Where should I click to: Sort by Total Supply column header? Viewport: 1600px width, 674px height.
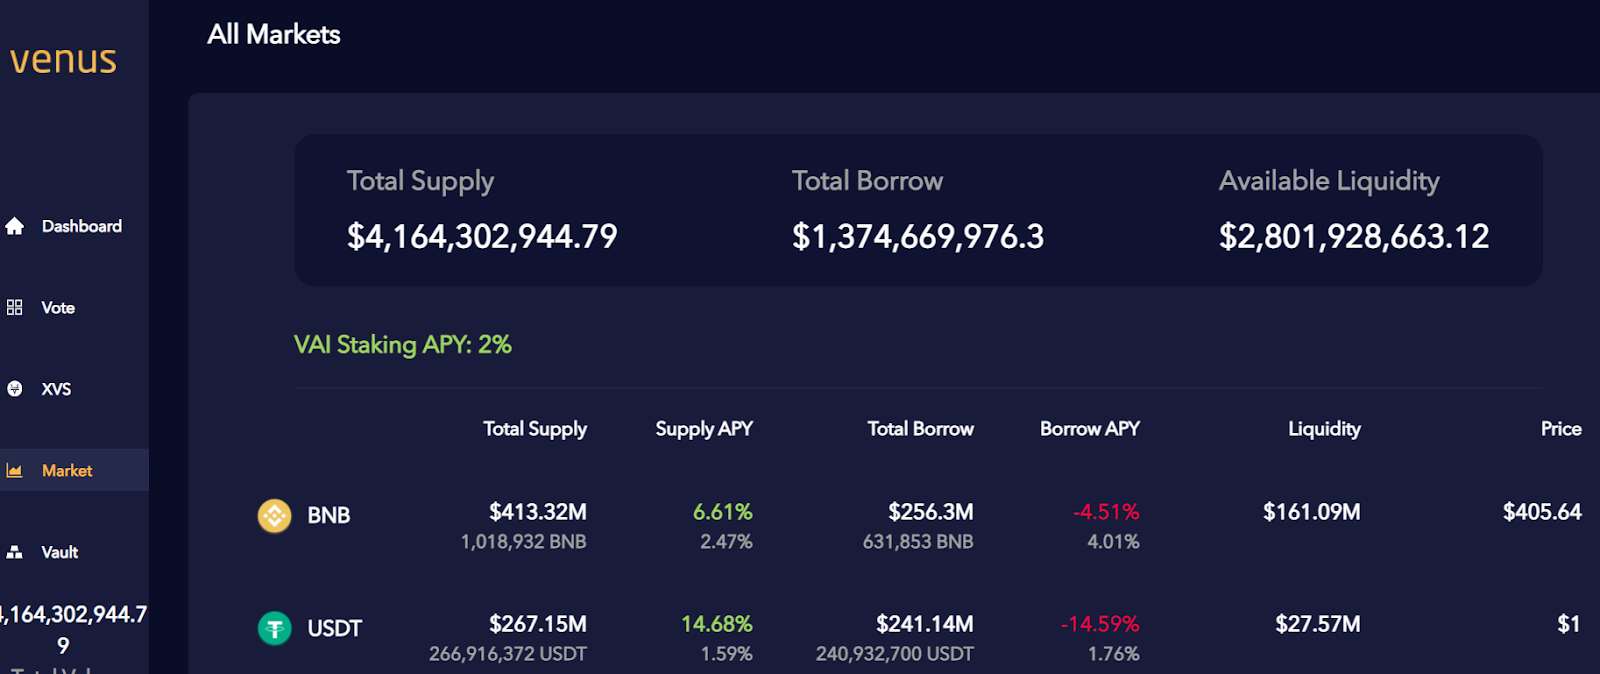535,429
